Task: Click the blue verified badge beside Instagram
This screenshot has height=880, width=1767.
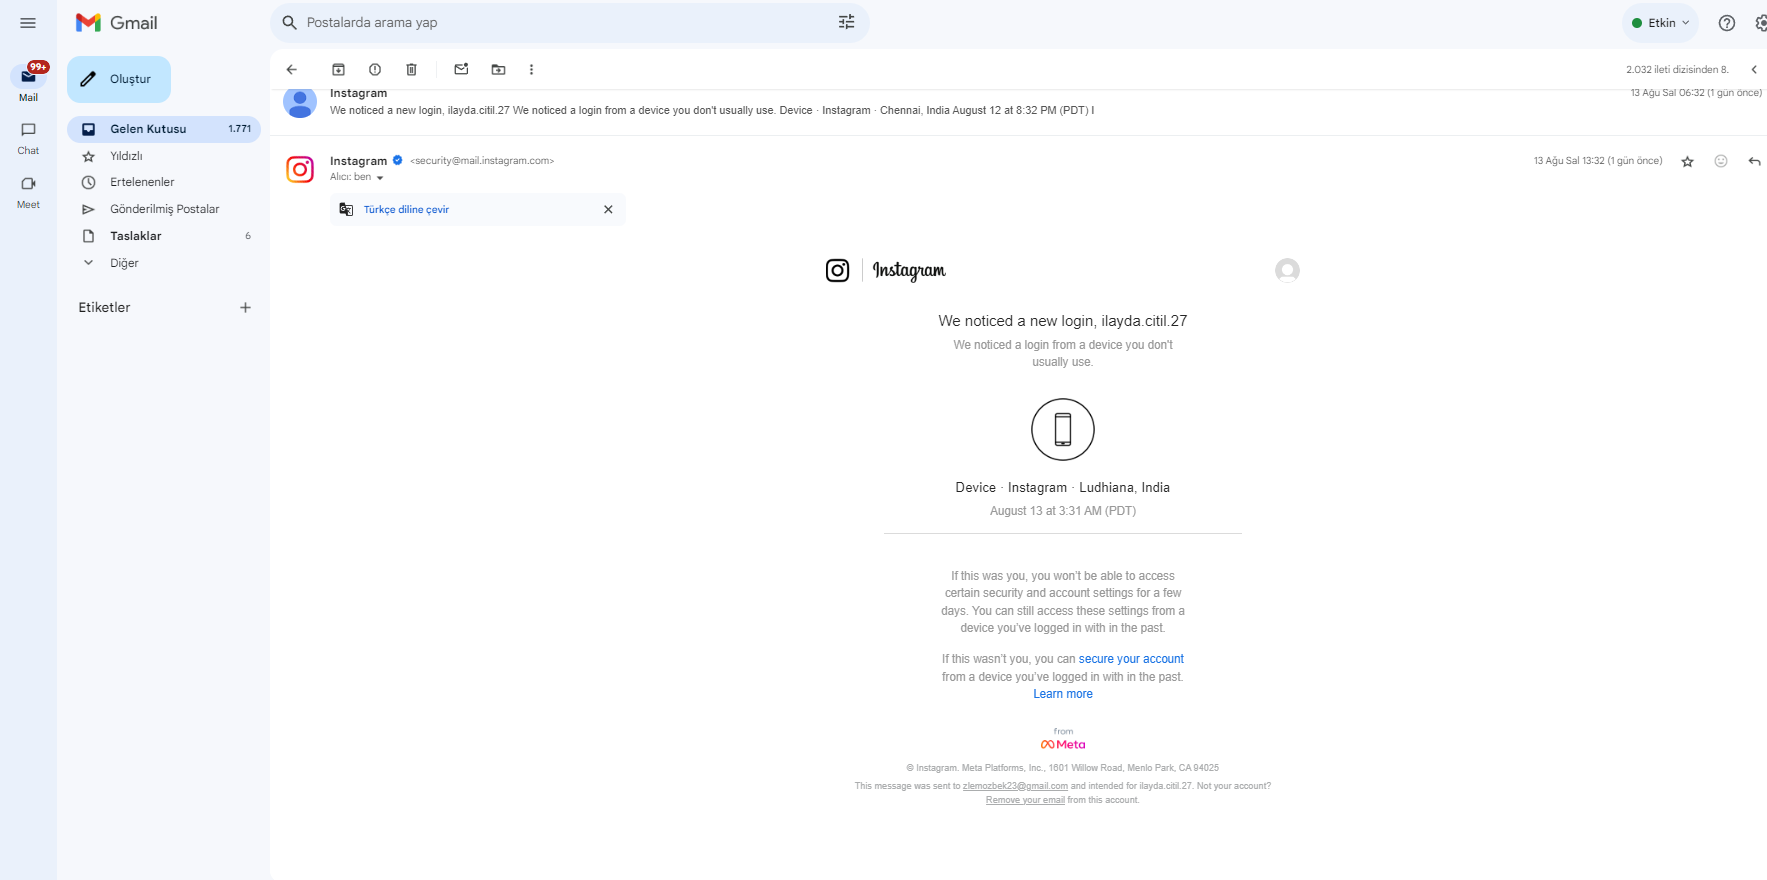Action: pos(397,160)
